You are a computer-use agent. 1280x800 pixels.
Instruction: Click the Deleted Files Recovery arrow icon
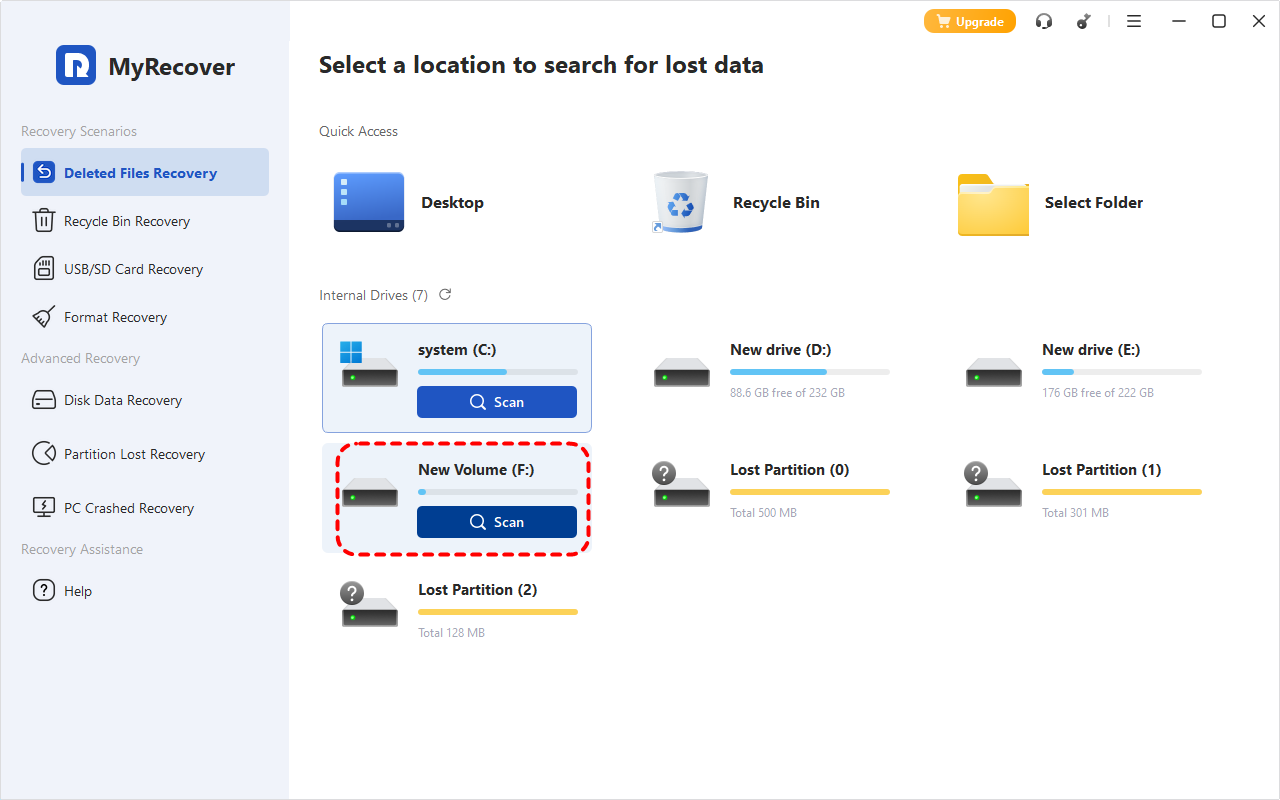click(x=44, y=172)
